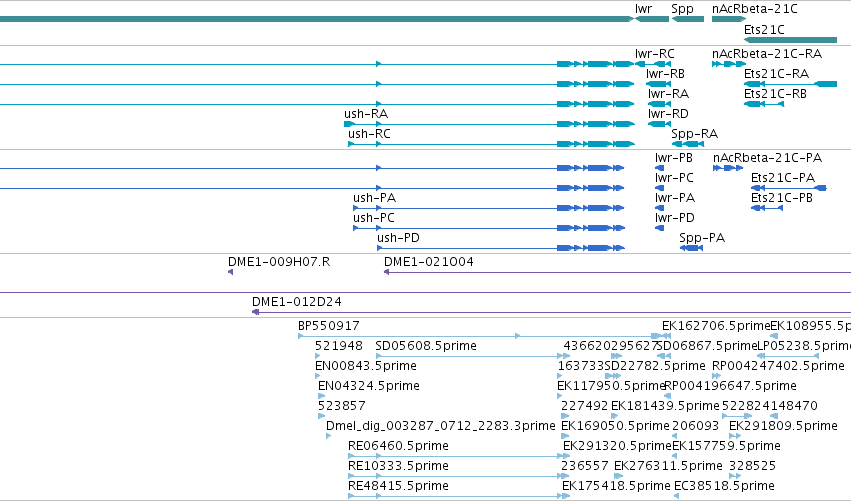Open the ush-PD protein label
The image size is (851, 501).
tap(398, 238)
